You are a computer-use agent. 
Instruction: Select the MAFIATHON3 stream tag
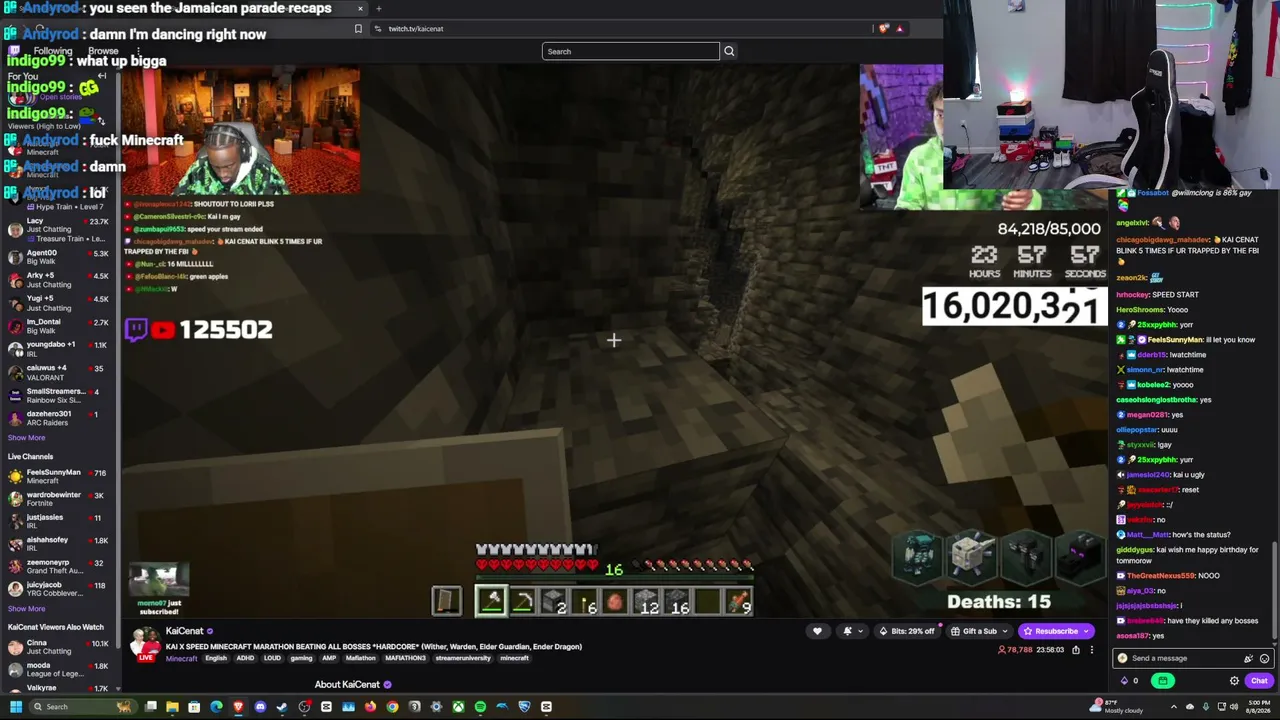[406, 658]
